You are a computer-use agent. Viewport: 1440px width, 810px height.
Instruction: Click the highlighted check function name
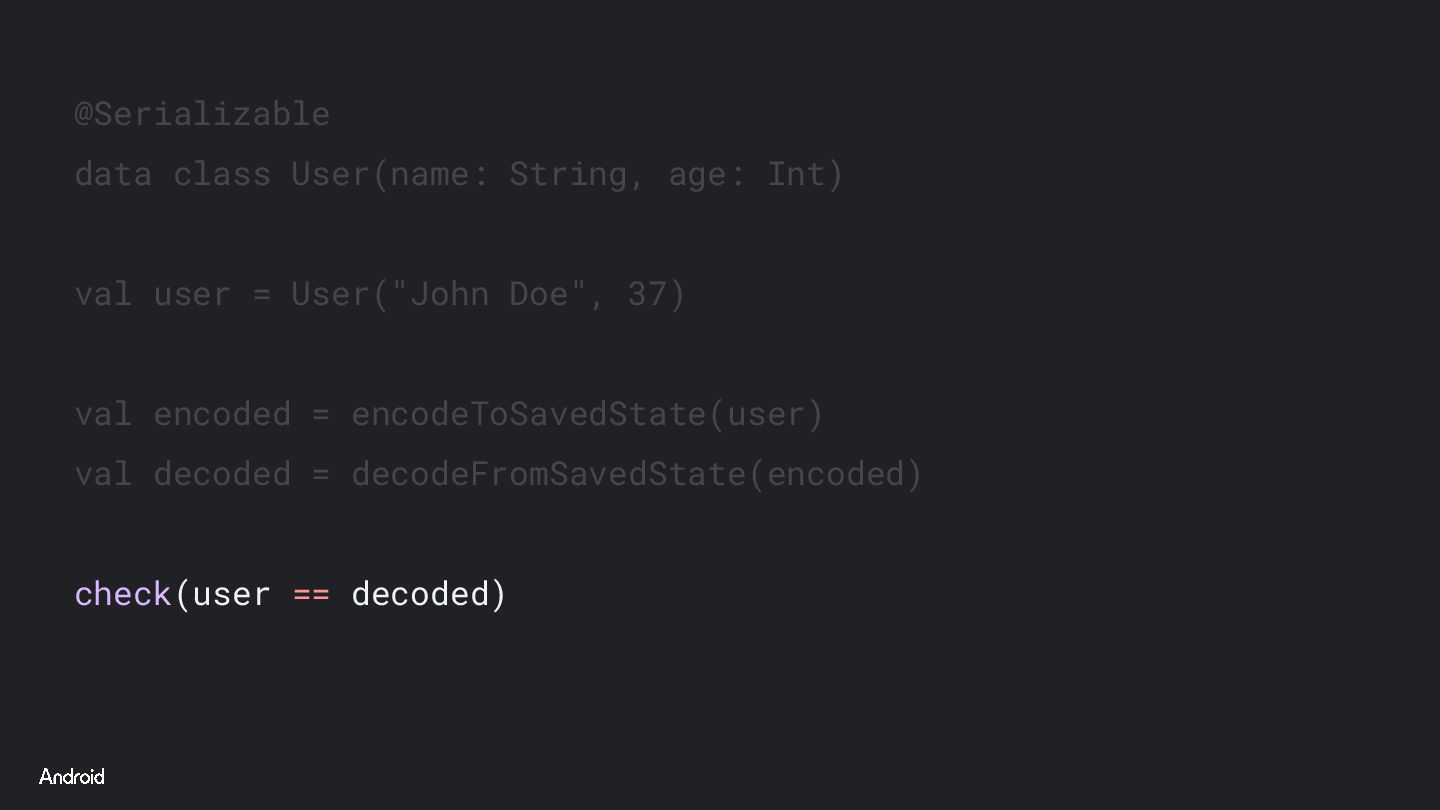click(x=123, y=594)
